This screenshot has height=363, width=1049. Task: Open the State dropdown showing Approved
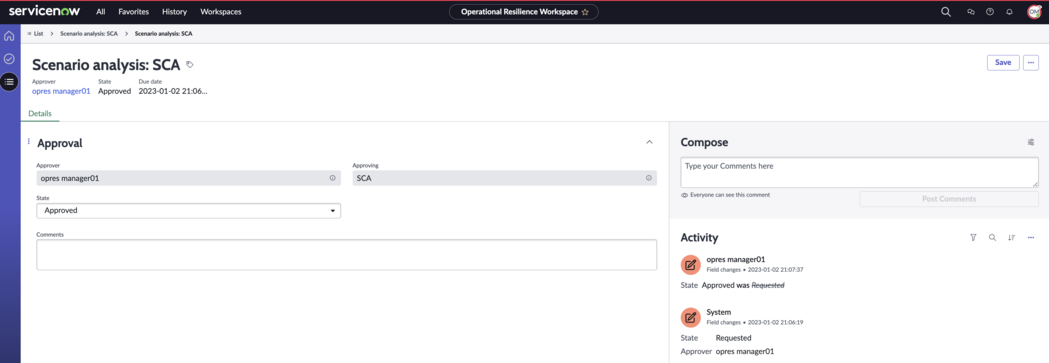(189, 211)
